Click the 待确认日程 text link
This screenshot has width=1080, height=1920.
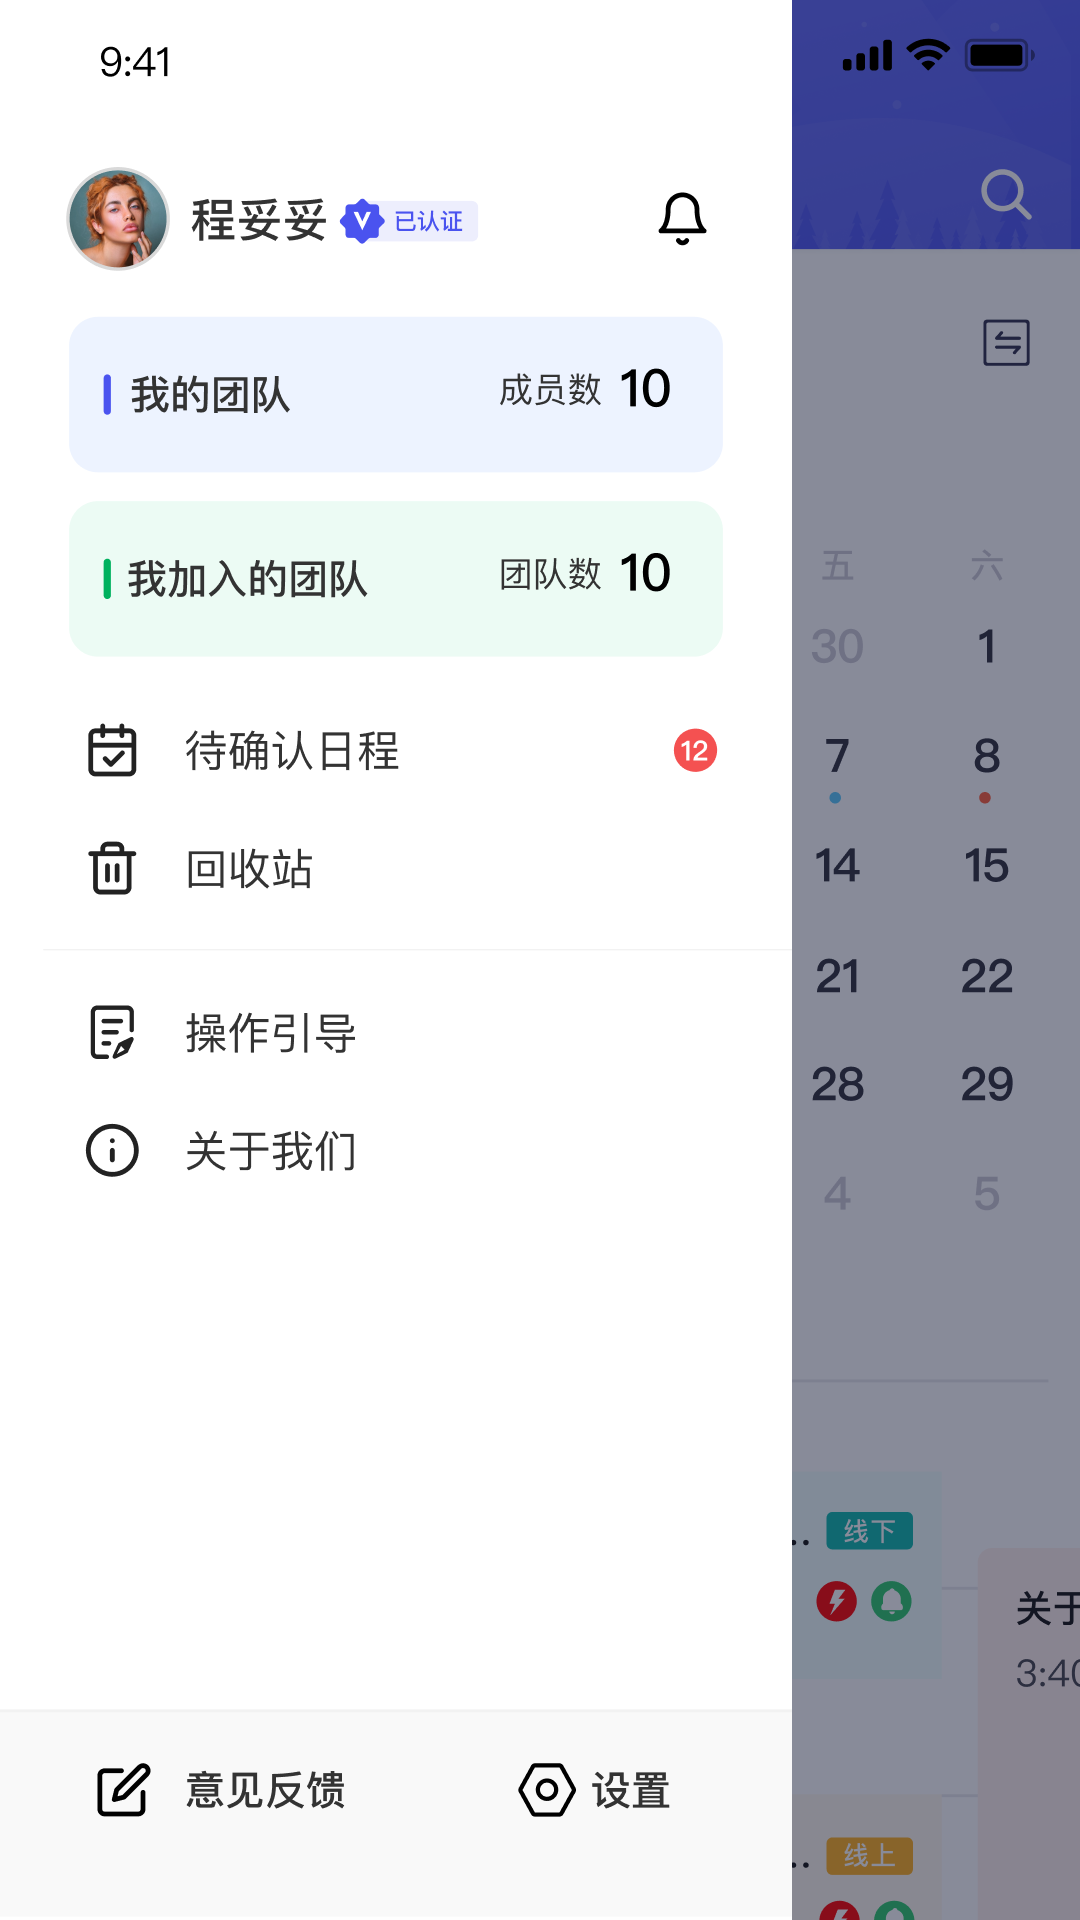coord(292,753)
